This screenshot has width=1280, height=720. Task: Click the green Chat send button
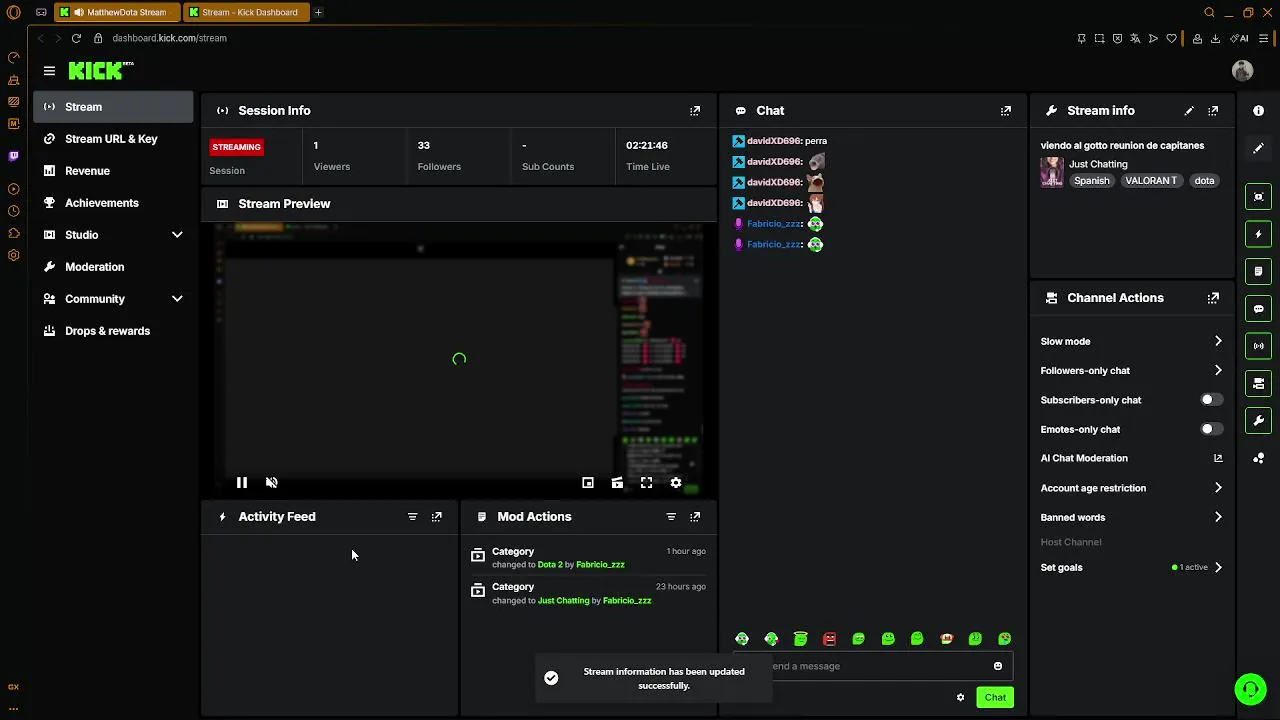click(995, 698)
